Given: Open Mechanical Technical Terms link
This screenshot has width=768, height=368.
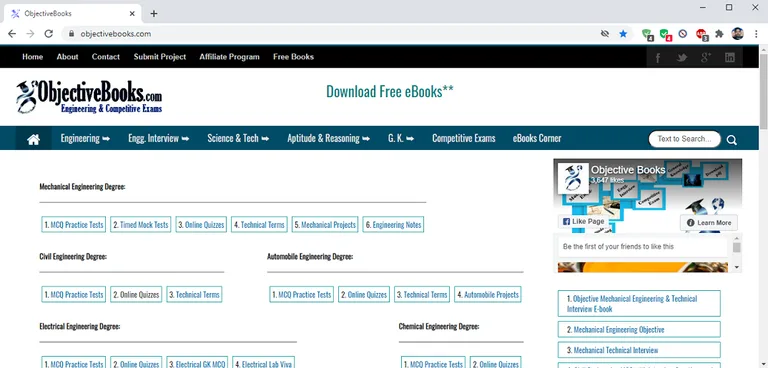Looking at the screenshot, I should (x=259, y=225).
